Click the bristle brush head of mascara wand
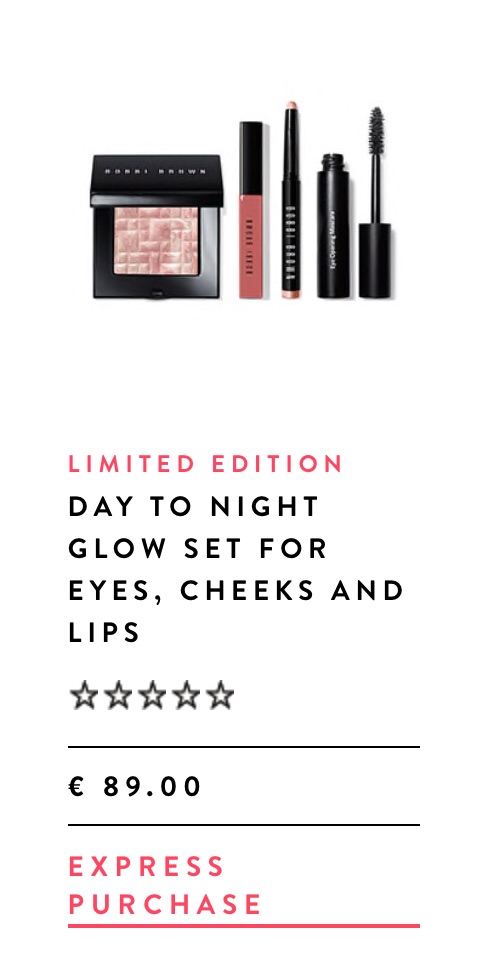The image size is (484, 976). 376,131
